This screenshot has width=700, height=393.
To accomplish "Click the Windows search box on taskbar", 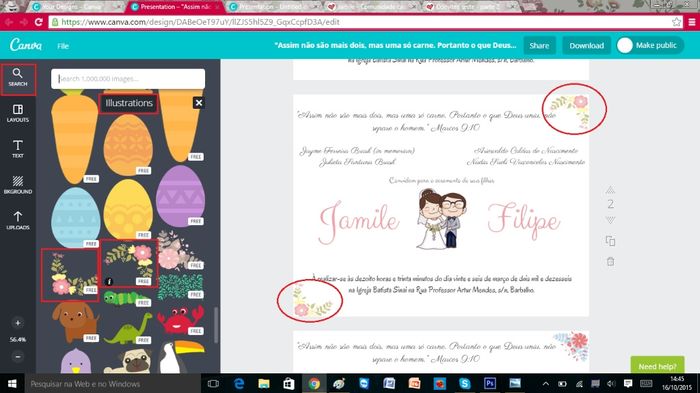I will pos(112,384).
